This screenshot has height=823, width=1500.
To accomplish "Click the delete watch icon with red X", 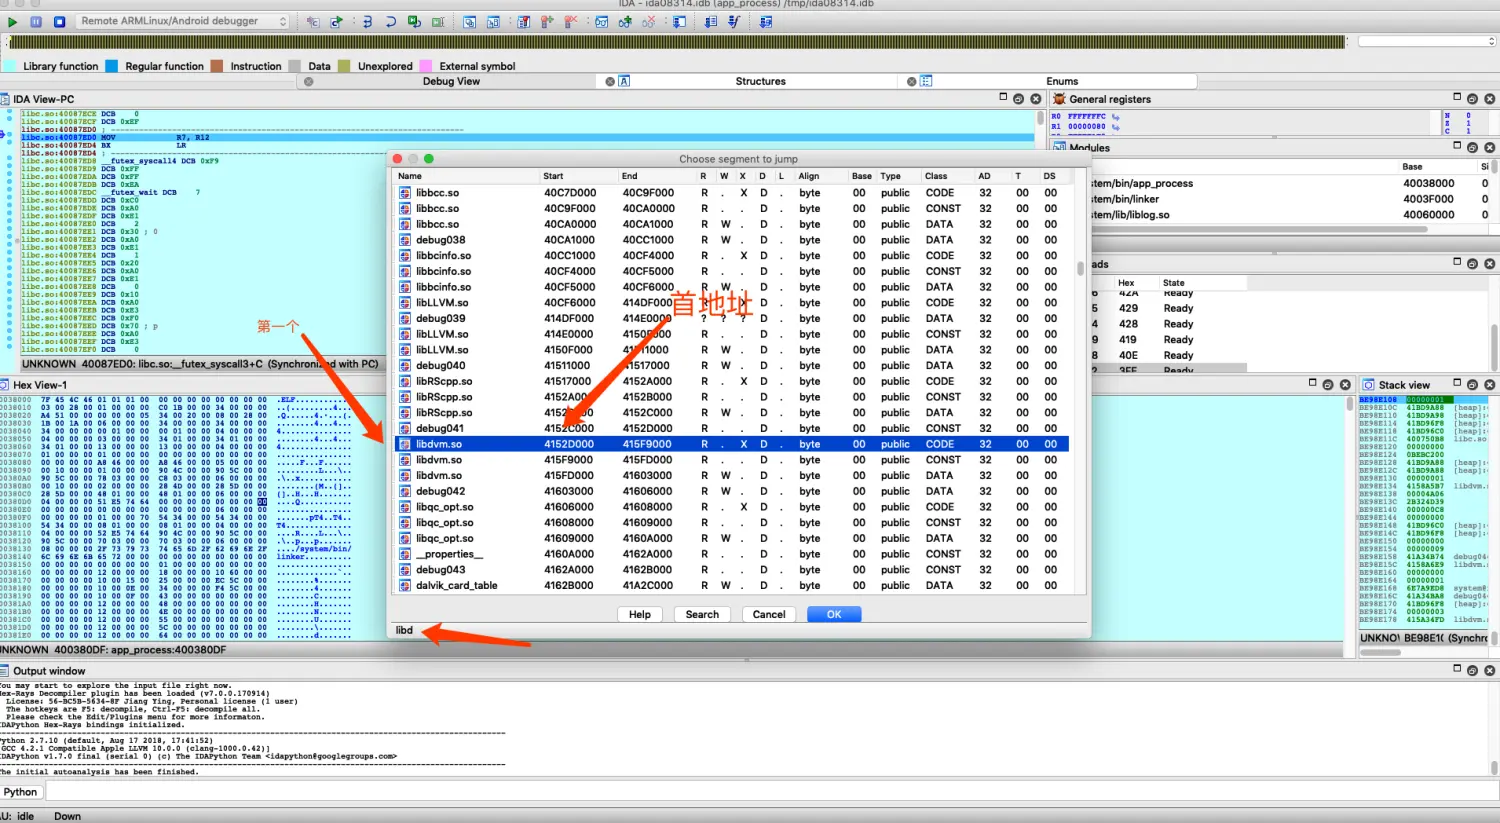I will (649, 21).
